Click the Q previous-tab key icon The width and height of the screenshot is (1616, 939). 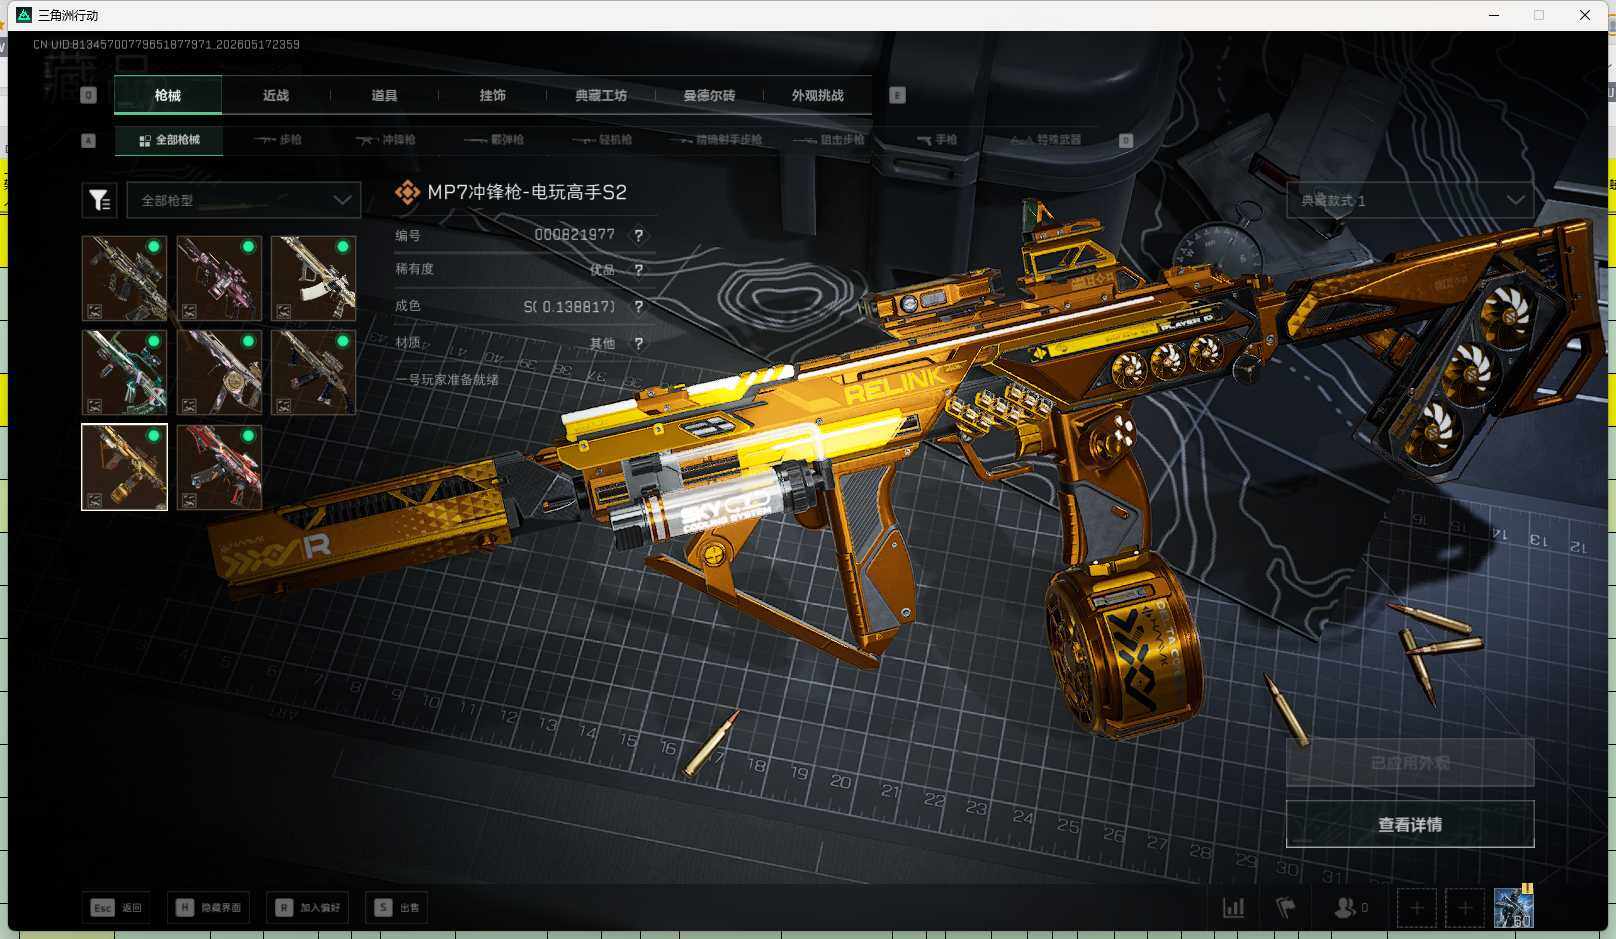click(89, 95)
